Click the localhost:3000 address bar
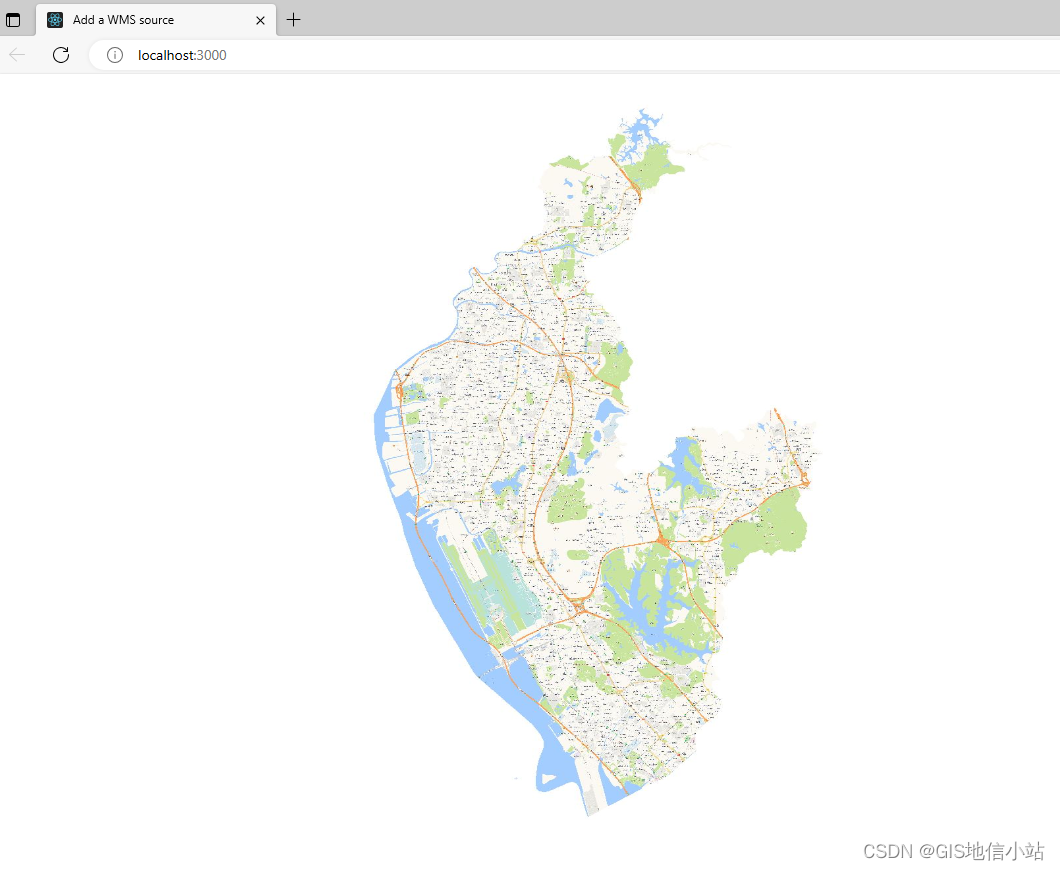 click(x=181, y=55)
